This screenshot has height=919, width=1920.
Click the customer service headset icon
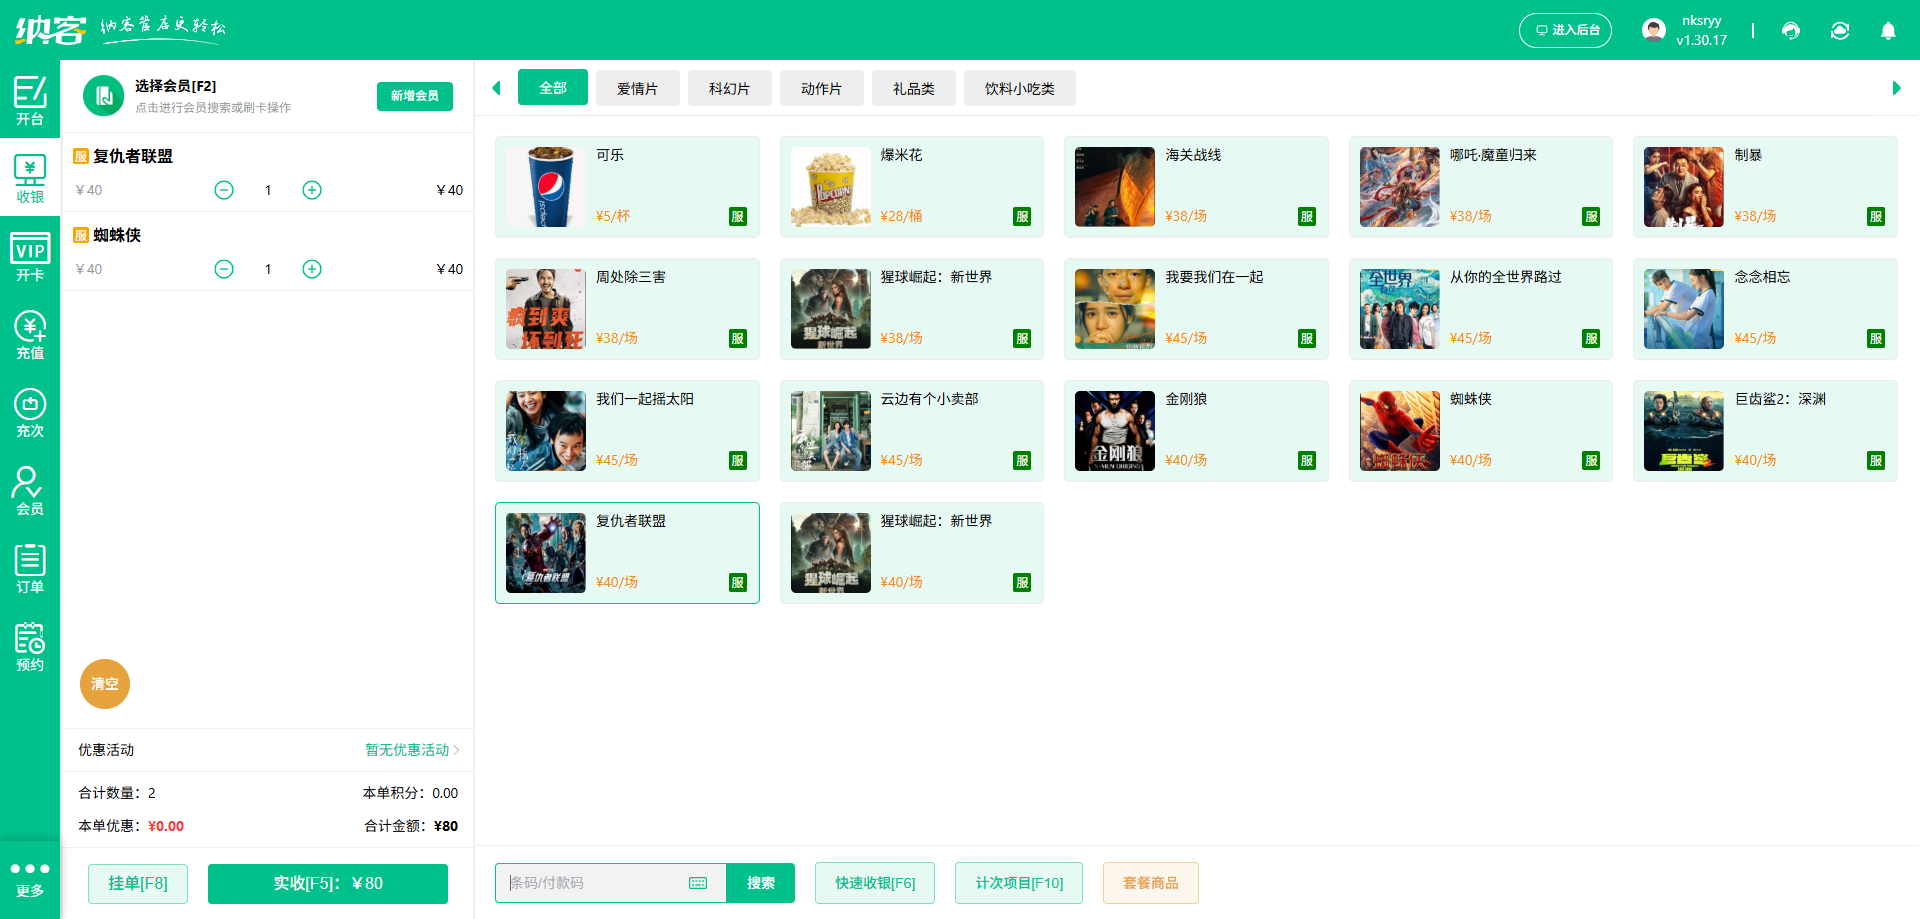coord(1791,31)
